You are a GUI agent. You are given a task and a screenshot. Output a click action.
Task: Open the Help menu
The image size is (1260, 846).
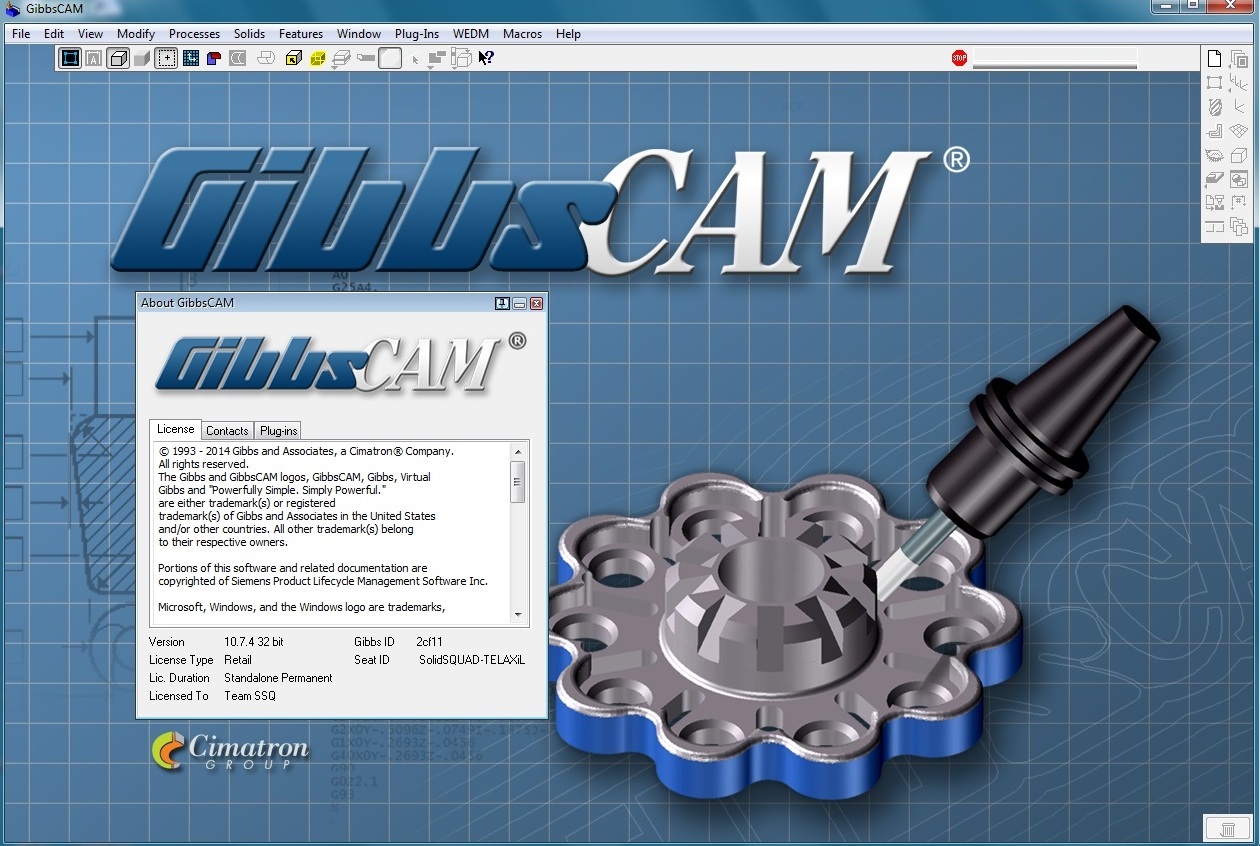click(568, 33)
